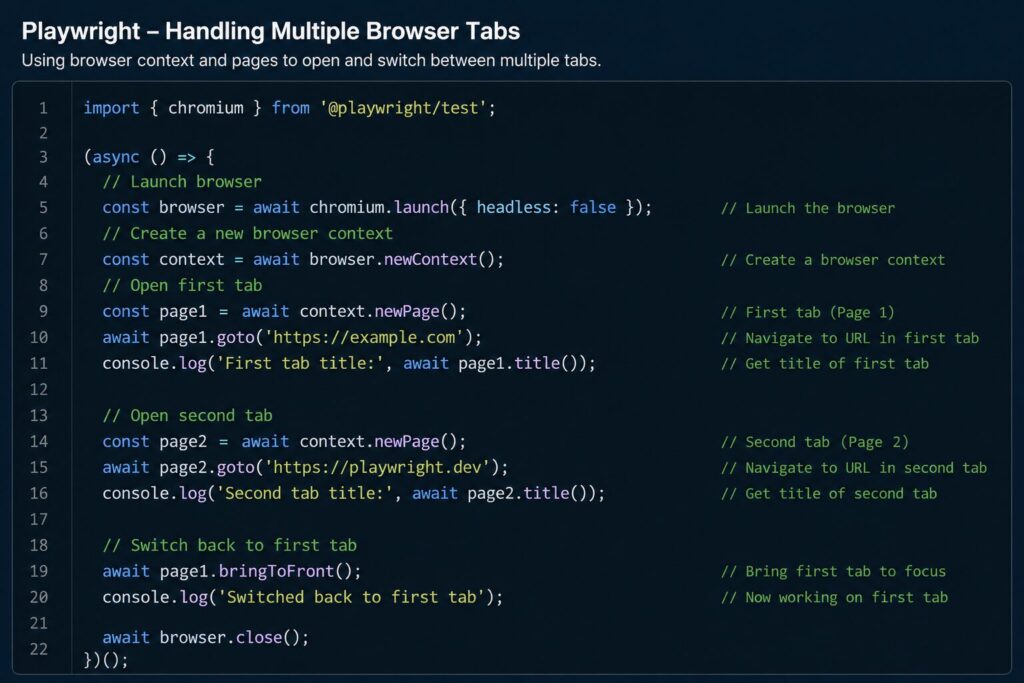Click 'browser.newContext()' on line 7
This screenshot has height=683, width=1024.
(x=402, y=259)
